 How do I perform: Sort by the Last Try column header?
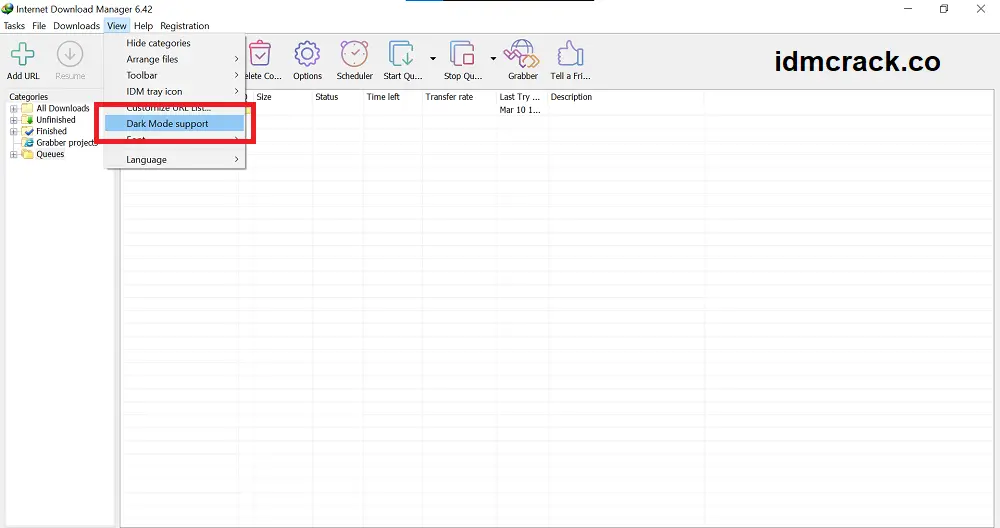click(522, 97)
